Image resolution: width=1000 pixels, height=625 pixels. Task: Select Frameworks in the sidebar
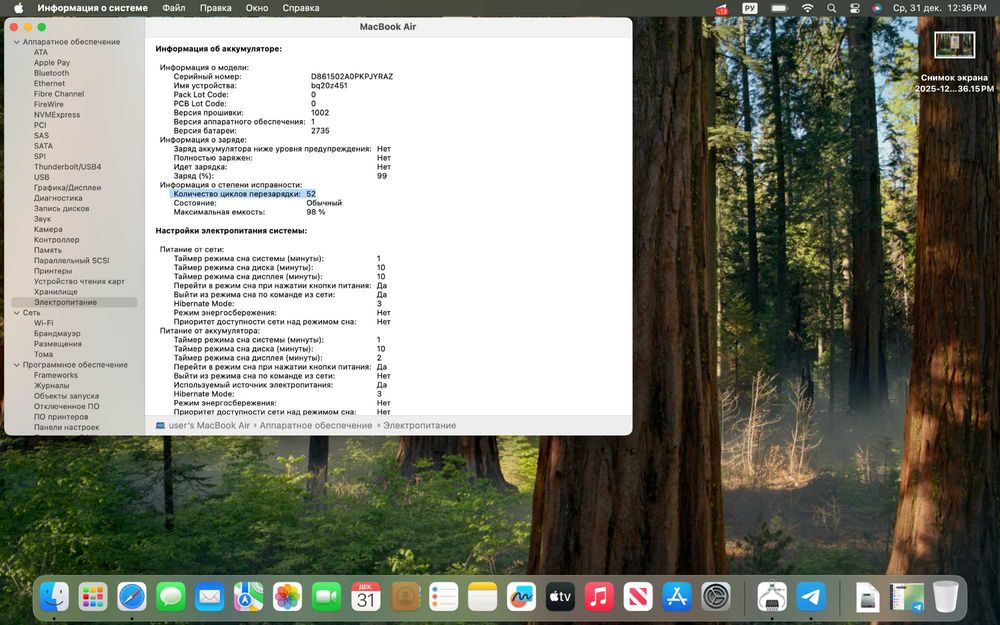click(x=55, y=376)
